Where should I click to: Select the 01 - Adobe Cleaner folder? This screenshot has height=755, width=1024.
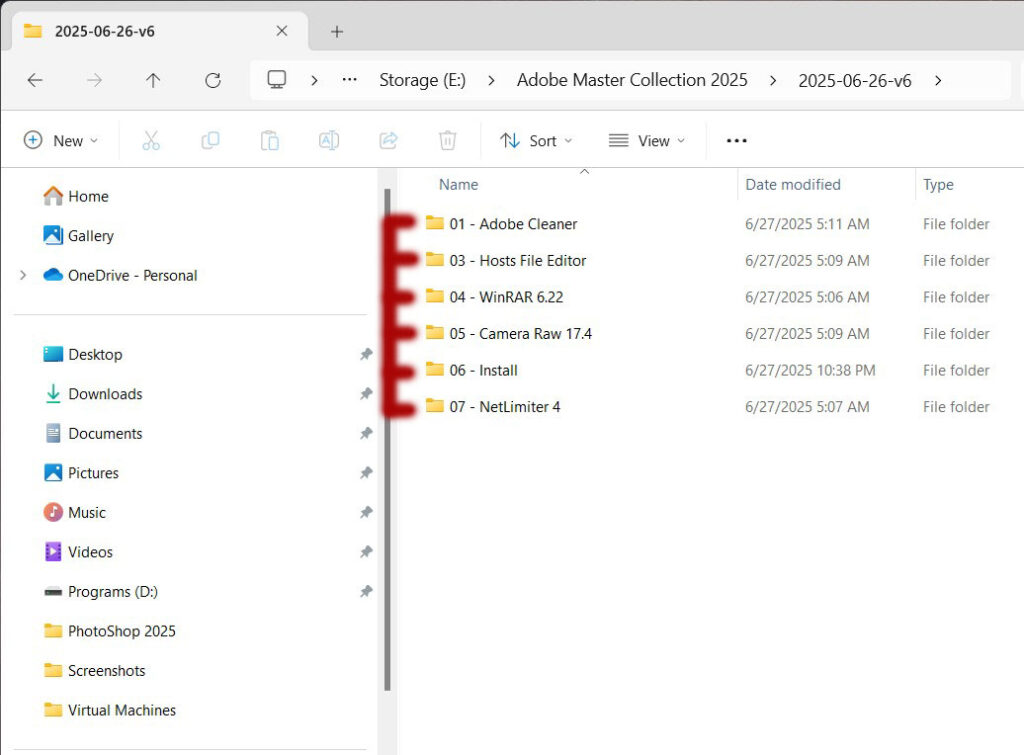pos(501,224)
